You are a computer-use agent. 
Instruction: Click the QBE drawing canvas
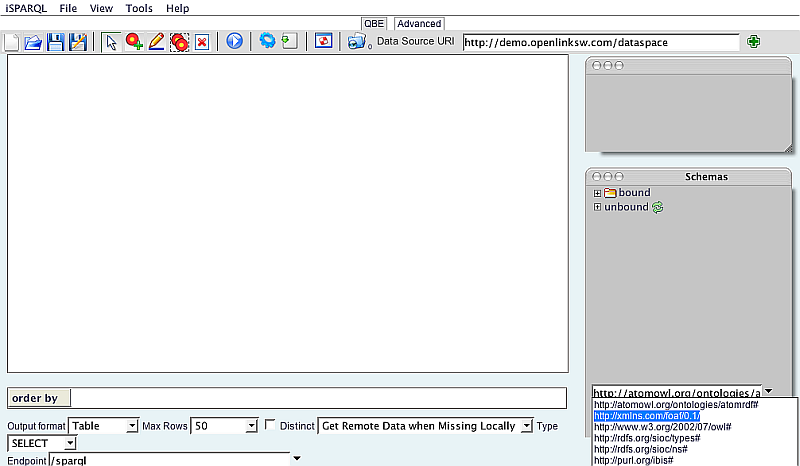[288, 213]
